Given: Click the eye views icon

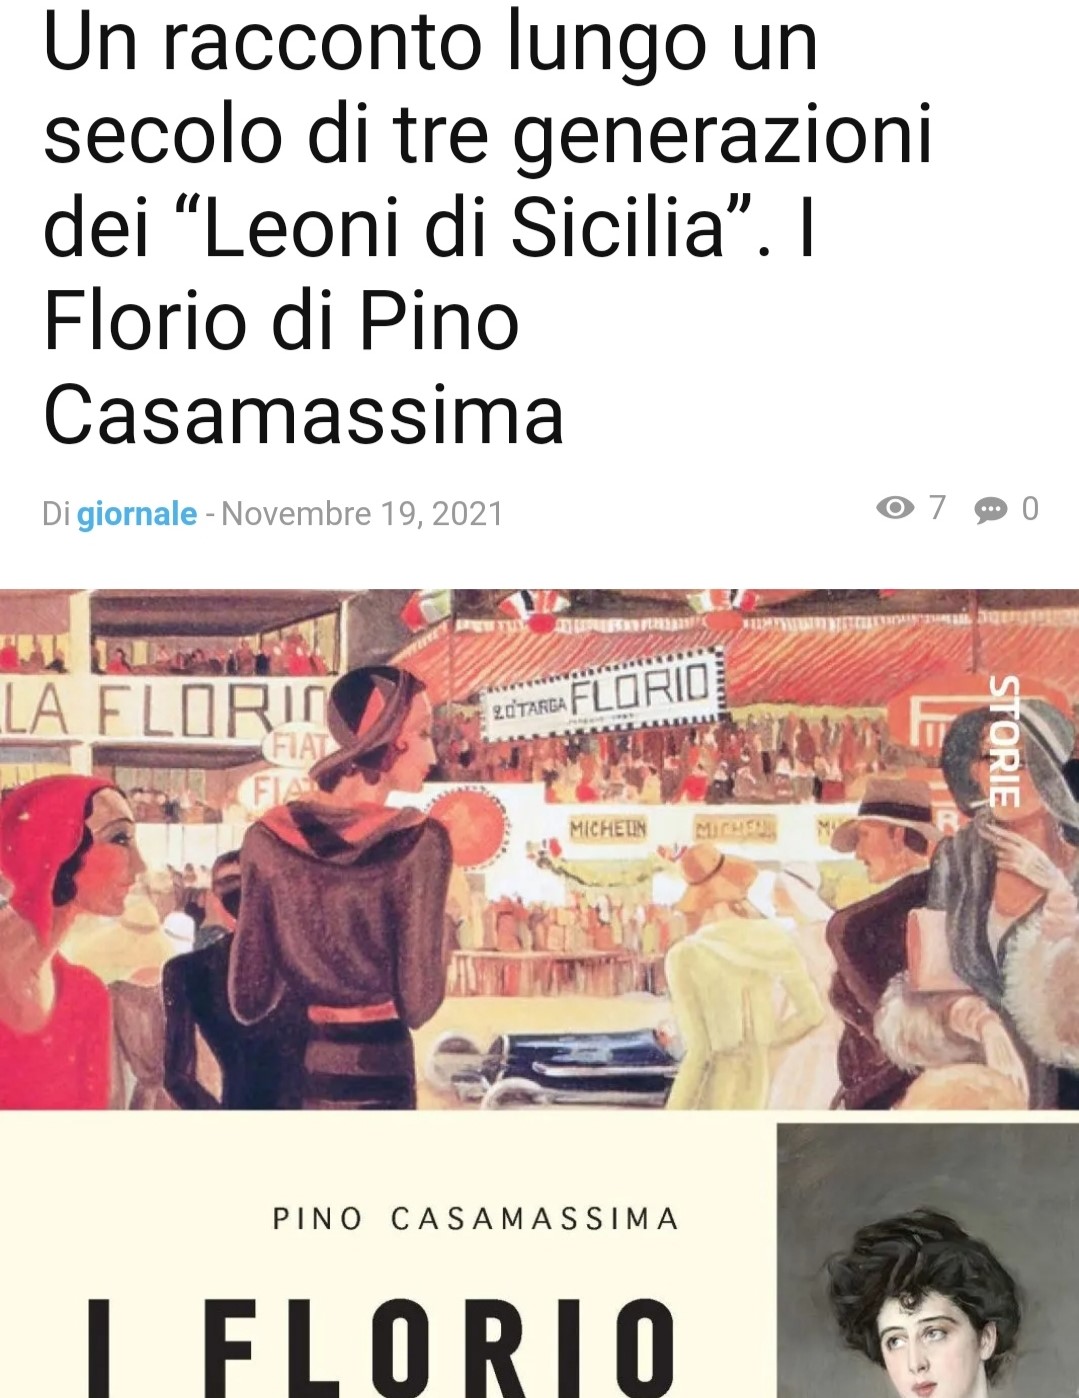Looking at the screenshot, I should (x=895, y=508).
